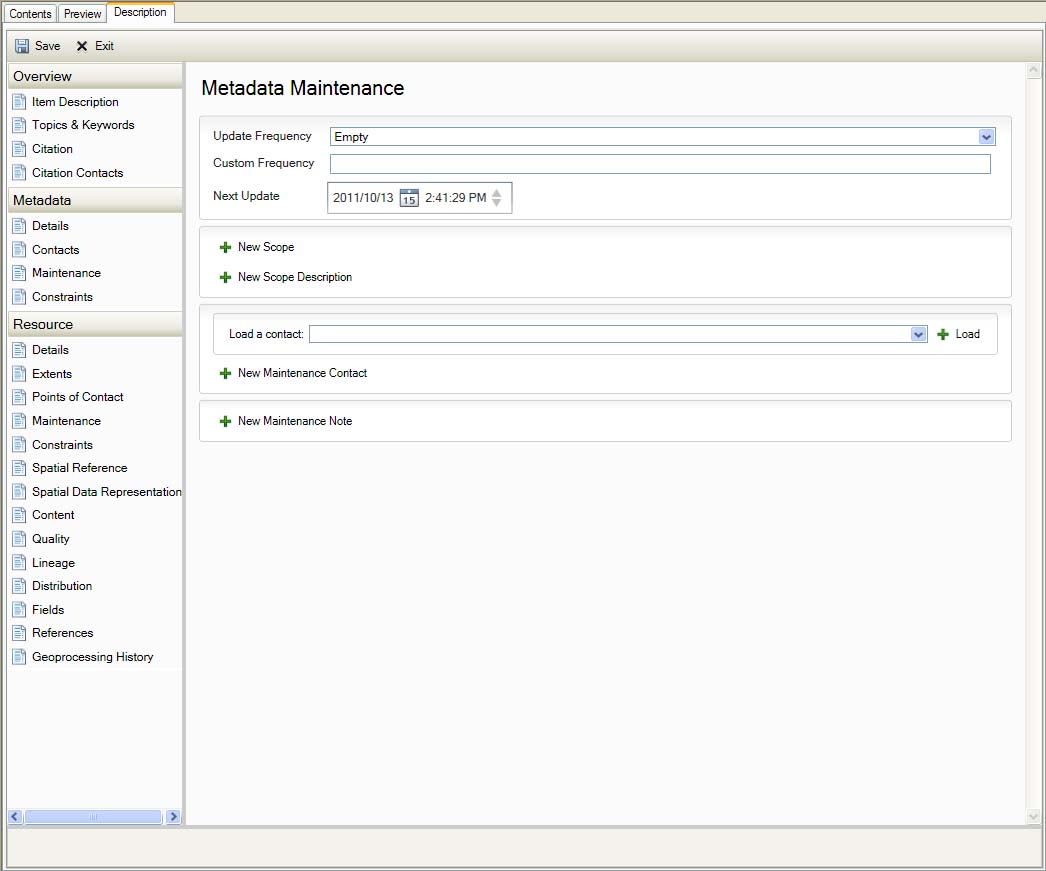
Task: Click the green plus Load icon
Action: (x=943, y=334)
